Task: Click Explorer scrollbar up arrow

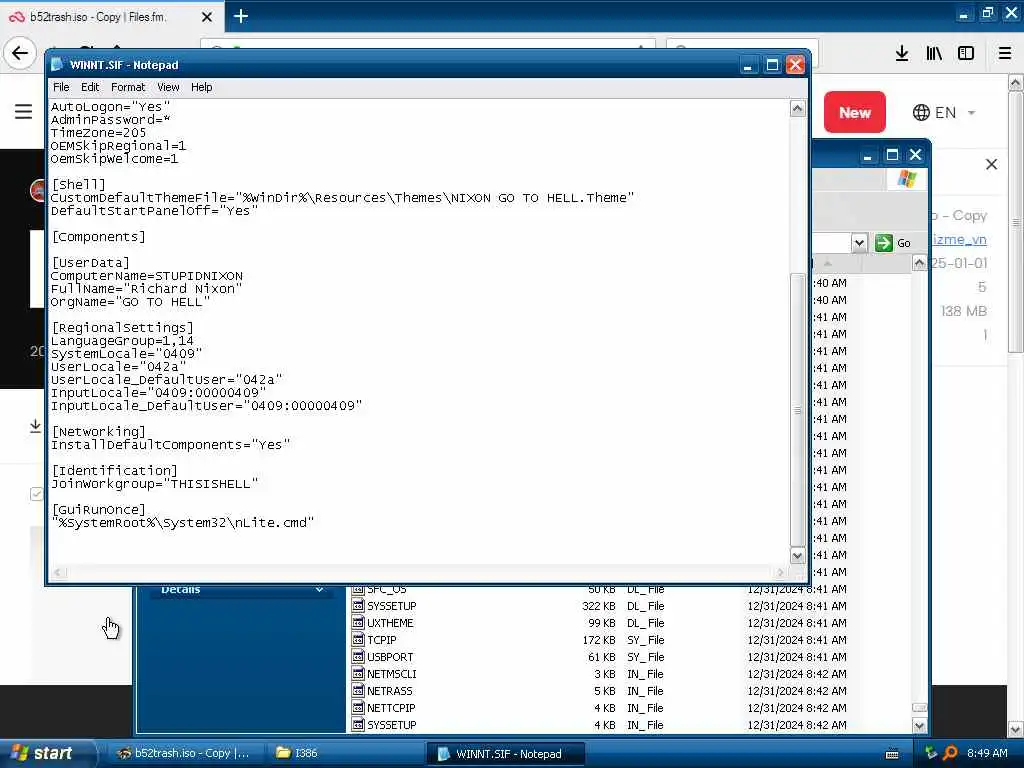Action: click(x=919, y=263)
